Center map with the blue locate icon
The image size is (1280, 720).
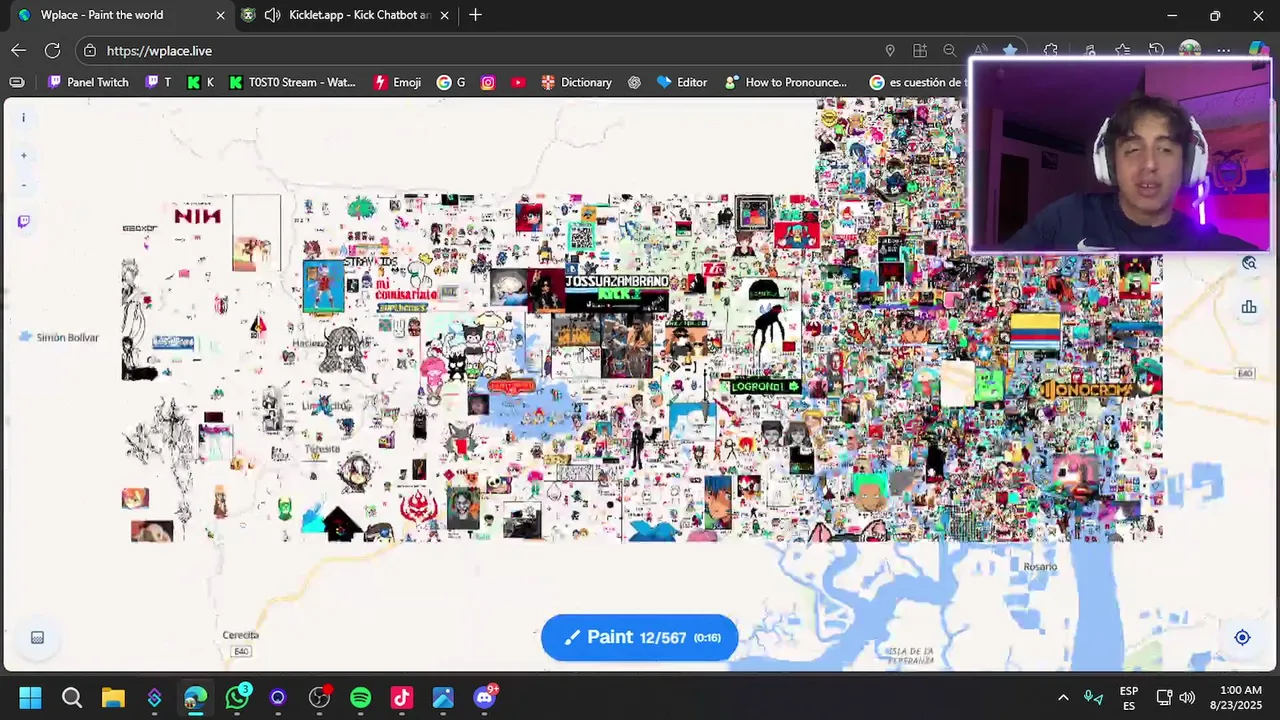tap(1242, 637)
